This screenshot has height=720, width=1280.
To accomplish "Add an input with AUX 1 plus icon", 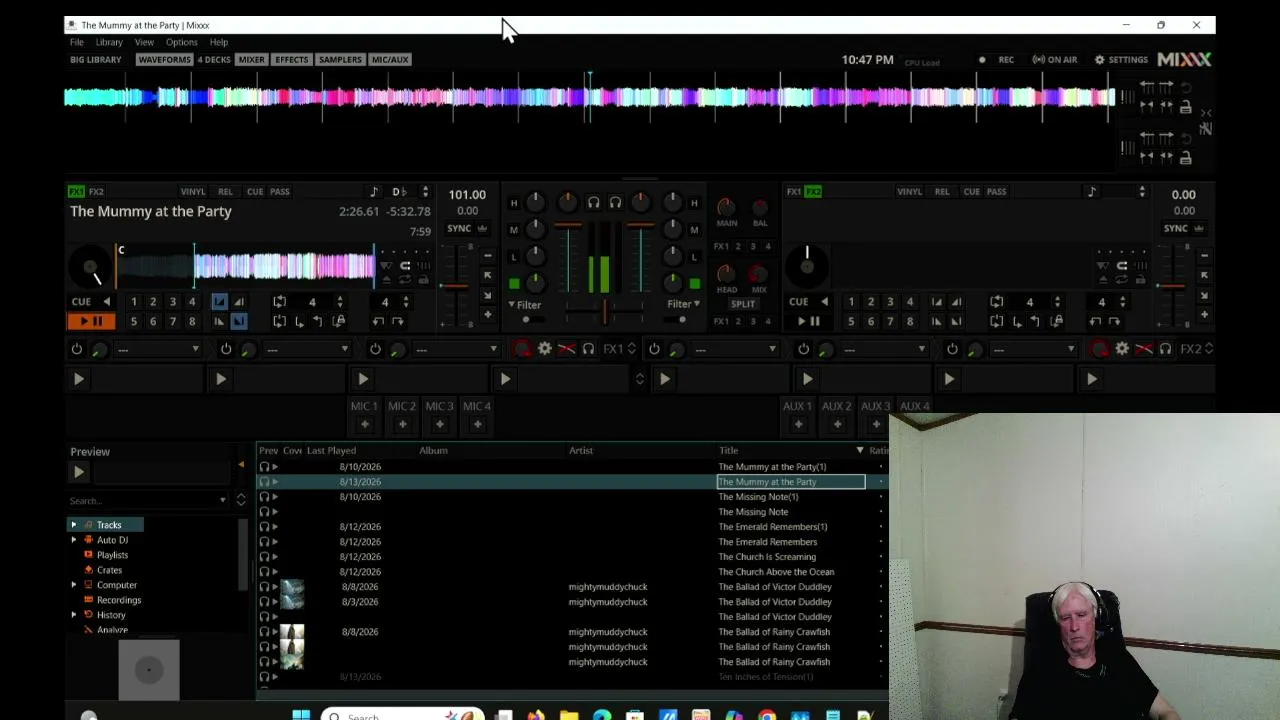I will (798, 425).
